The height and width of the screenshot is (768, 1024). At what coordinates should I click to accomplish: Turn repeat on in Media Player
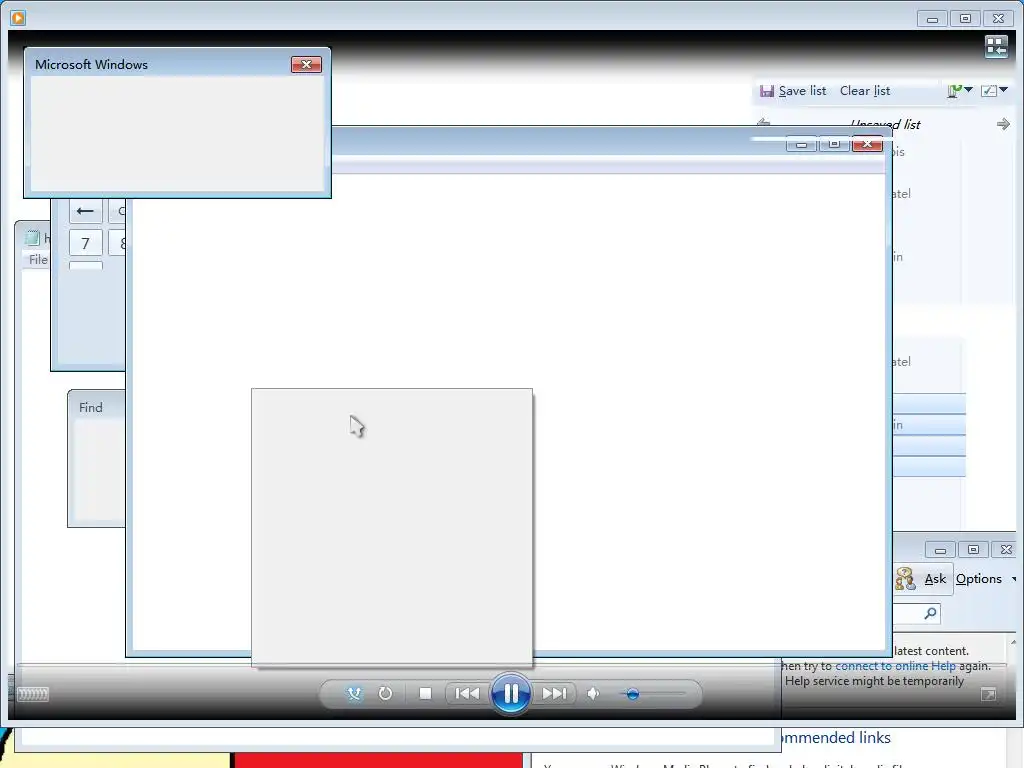click(x=385, y=694)
